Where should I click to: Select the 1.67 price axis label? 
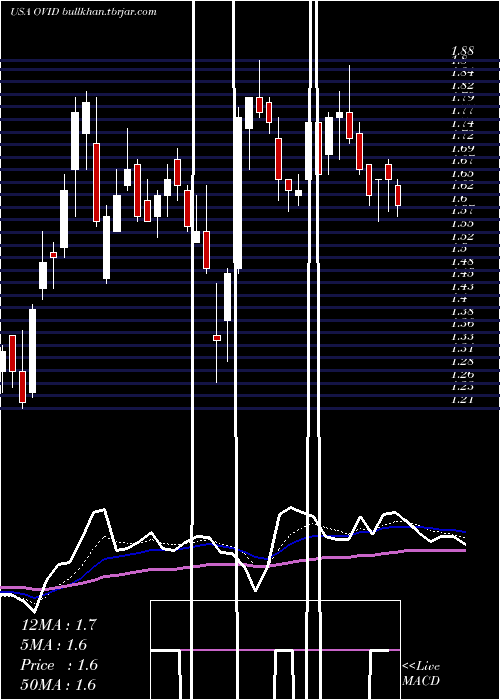[x=462, y=161]
